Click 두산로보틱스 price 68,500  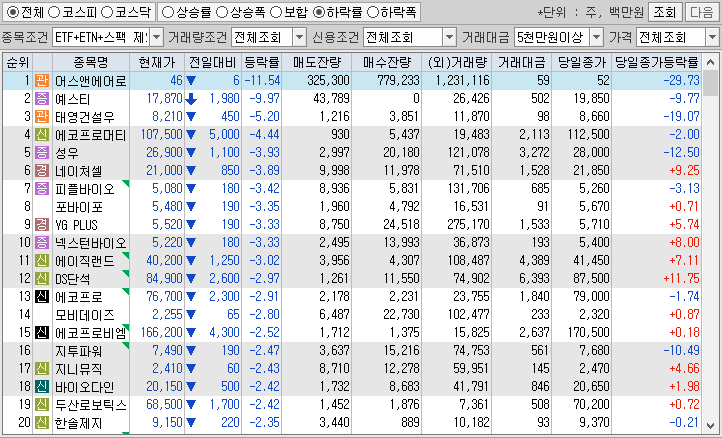(164, 404)
